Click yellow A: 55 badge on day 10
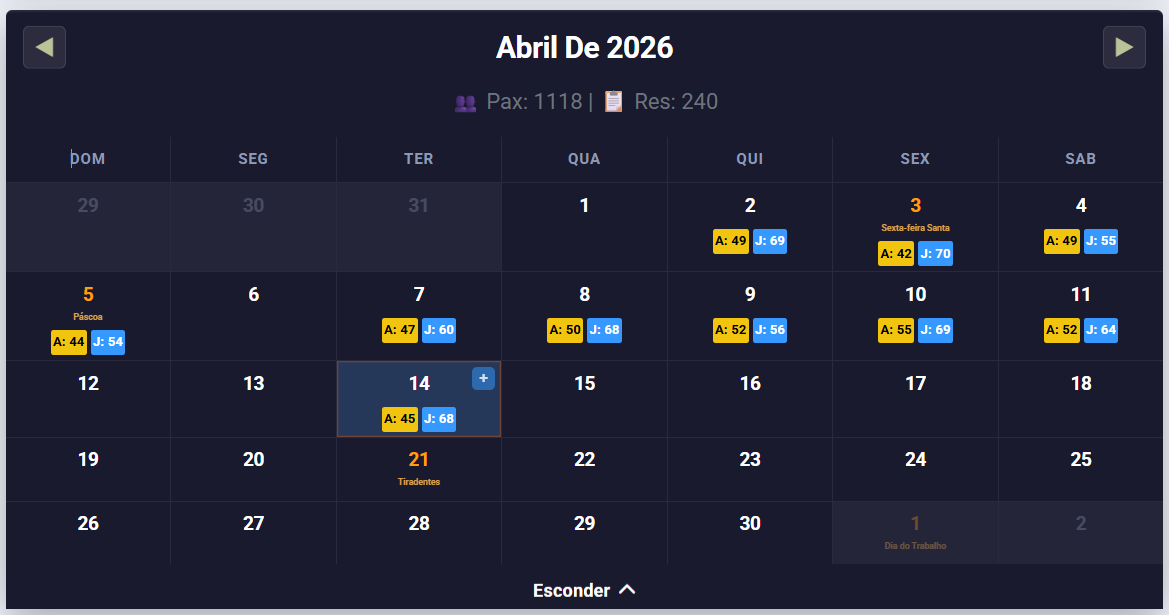 [896, 330]
